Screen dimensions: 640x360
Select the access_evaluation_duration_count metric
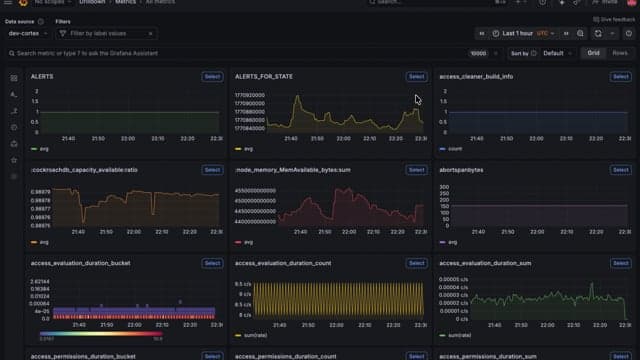pyautogui.click(x=416, y=263)
